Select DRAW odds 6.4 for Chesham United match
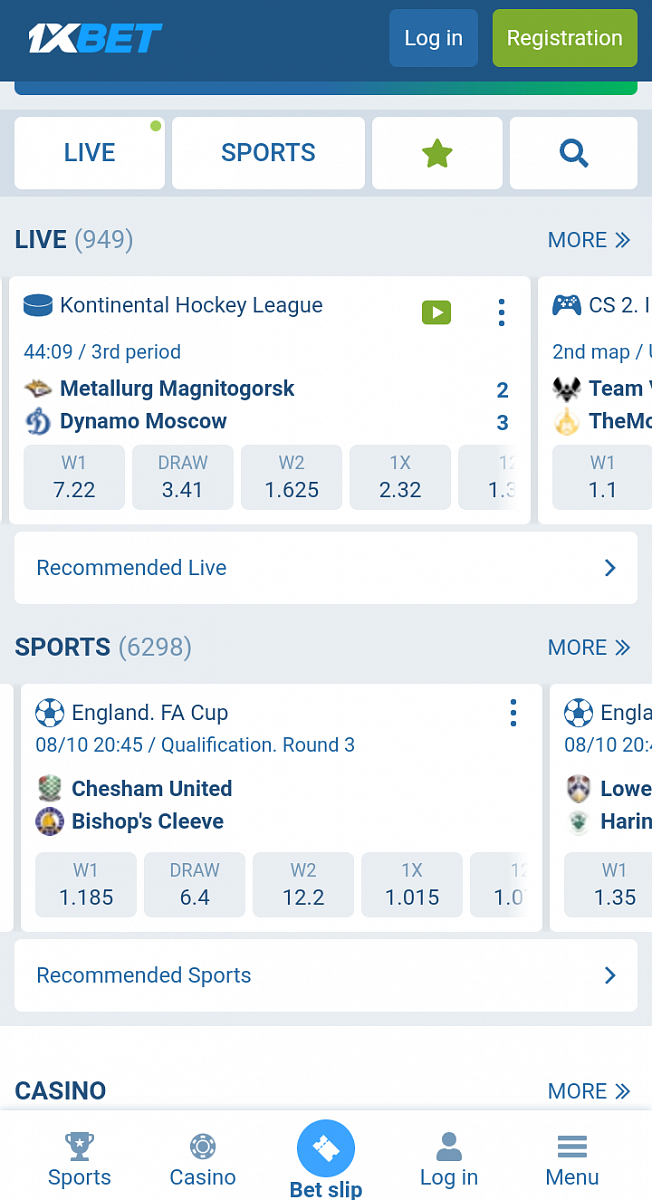The image size is (652, 1200). 195,885
